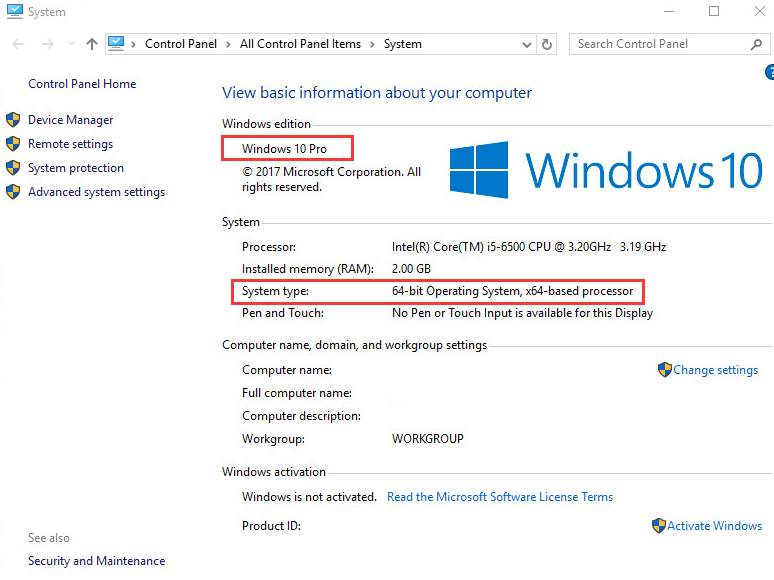Select Control Panel breadcrumb
774x580 pixels.
tap(181, 44)
